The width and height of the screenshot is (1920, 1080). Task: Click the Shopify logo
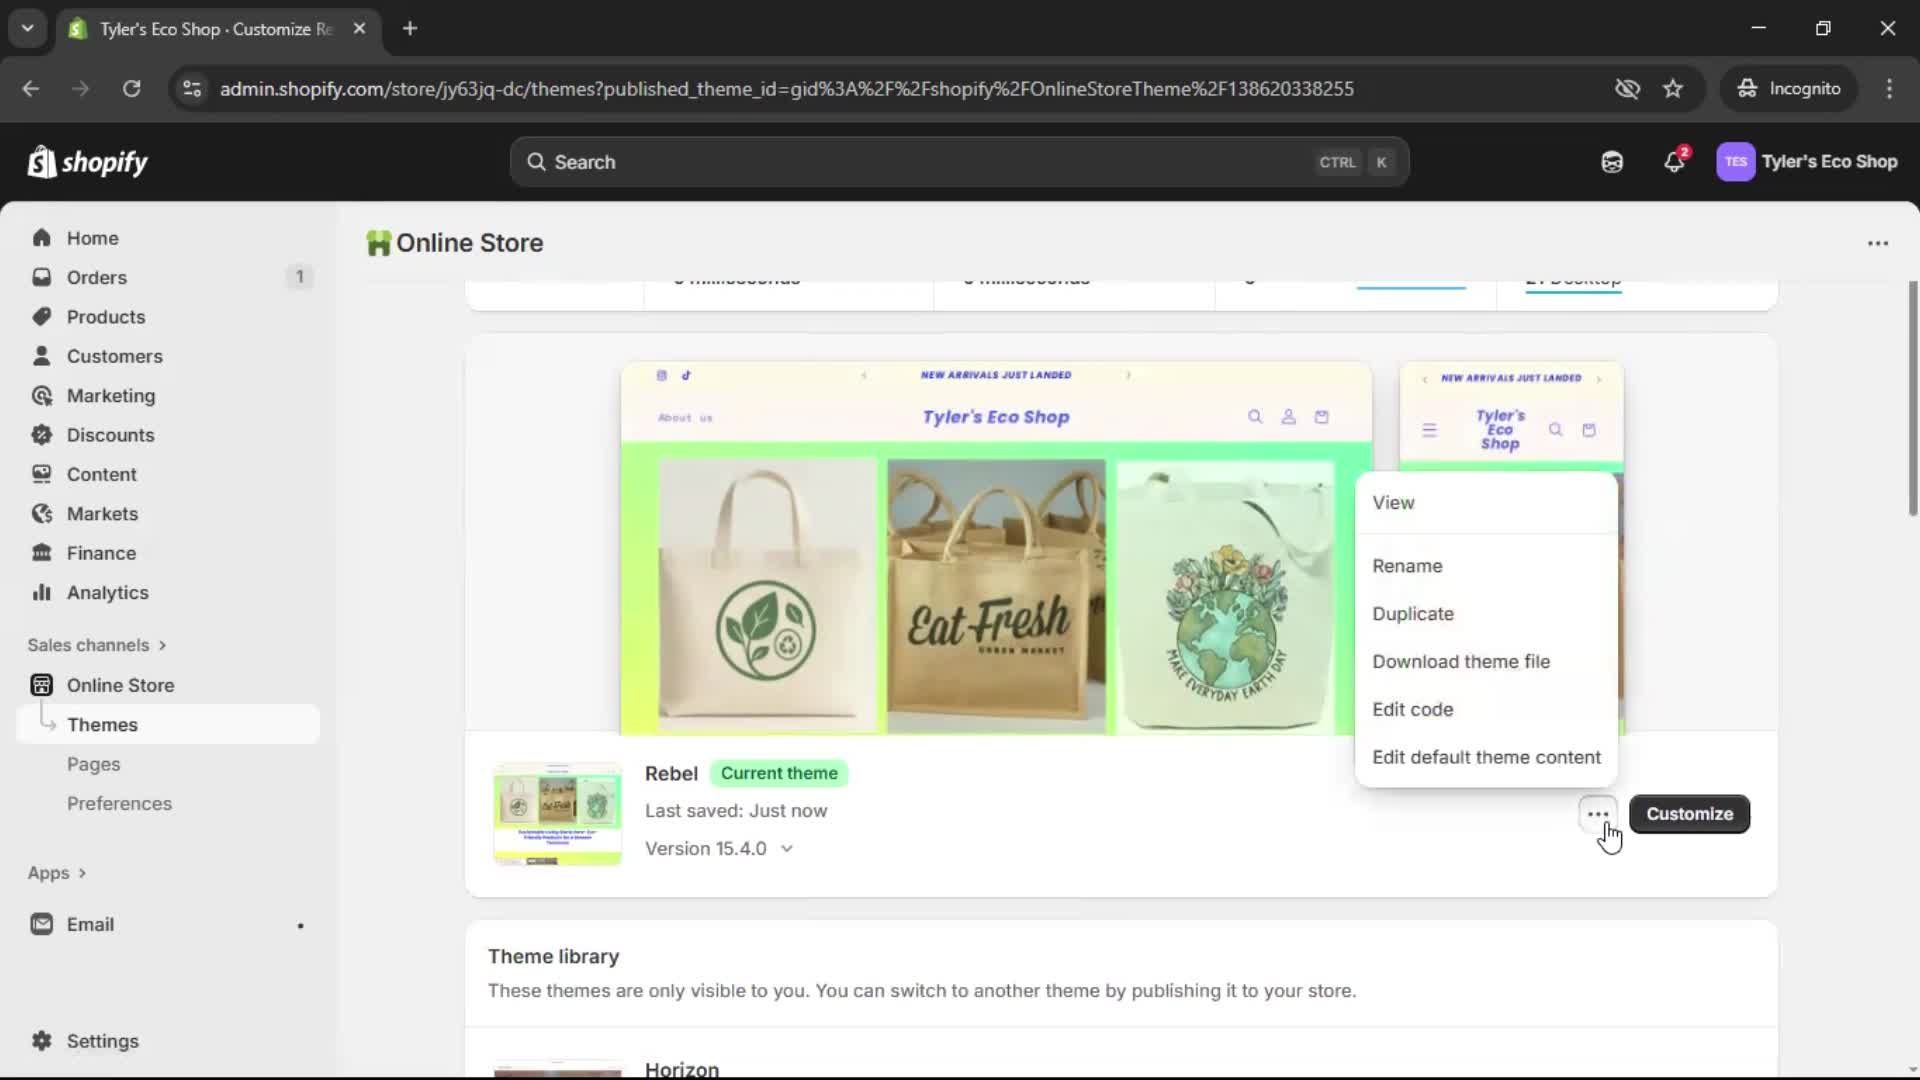point(88,162)
